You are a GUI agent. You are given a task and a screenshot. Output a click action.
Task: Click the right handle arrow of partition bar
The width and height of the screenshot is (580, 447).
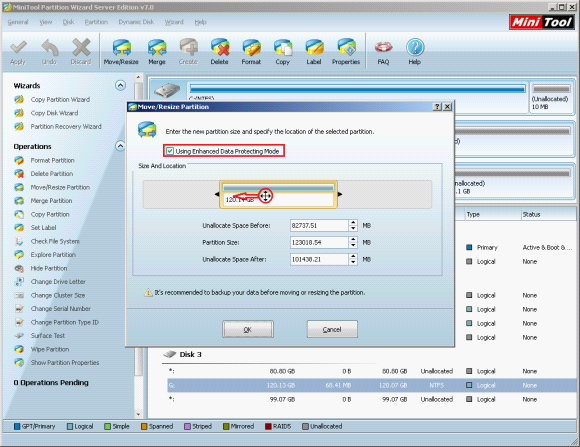pos(340,194)
